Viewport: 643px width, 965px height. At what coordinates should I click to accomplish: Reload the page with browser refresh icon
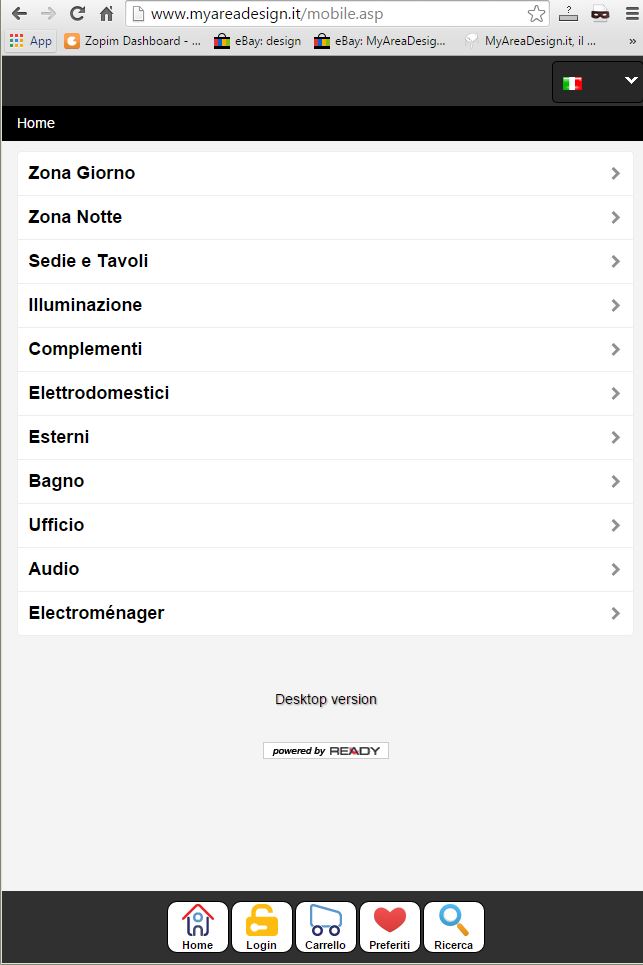[x=77, y=14]
